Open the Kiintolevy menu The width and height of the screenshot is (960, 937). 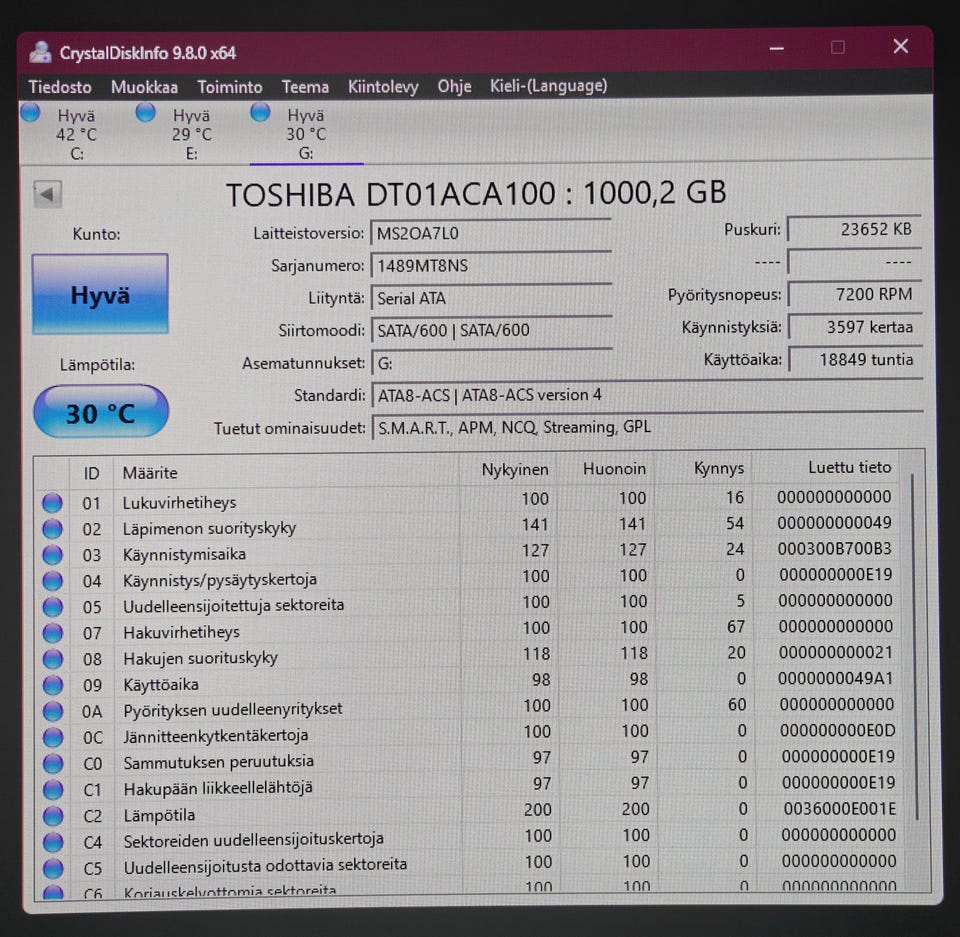(x=383, y=87)
